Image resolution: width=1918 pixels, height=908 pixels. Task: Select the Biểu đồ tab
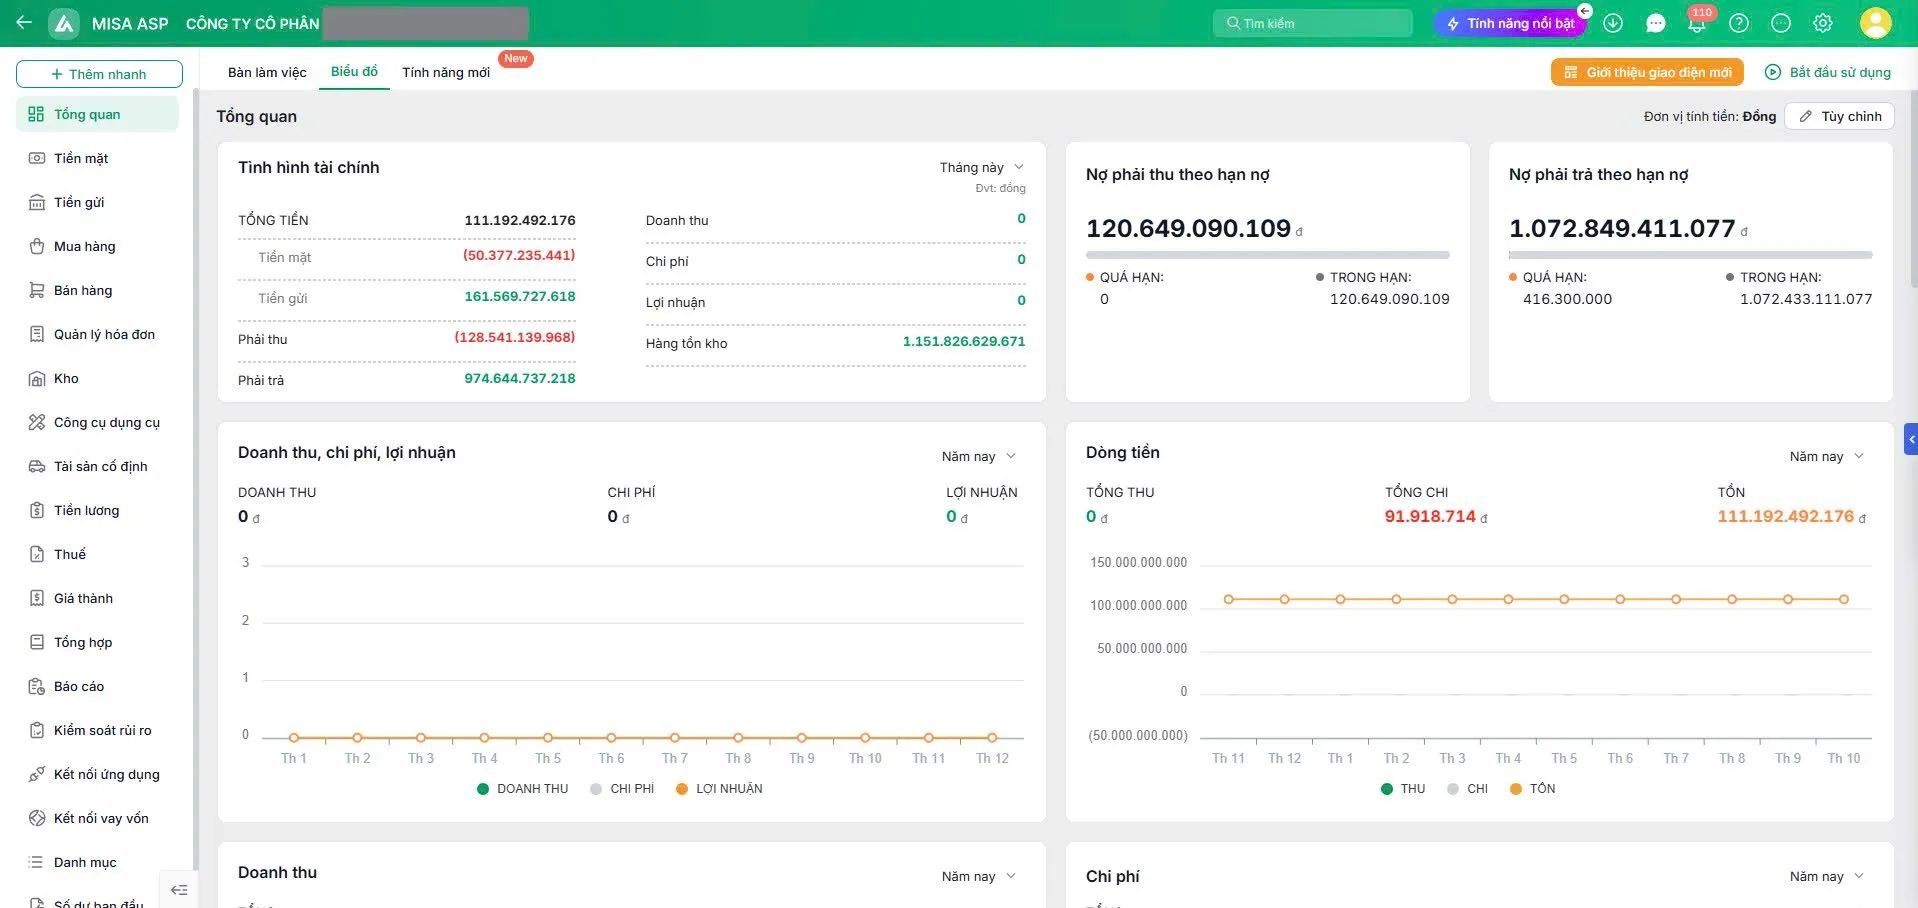[x=354, y=71]
